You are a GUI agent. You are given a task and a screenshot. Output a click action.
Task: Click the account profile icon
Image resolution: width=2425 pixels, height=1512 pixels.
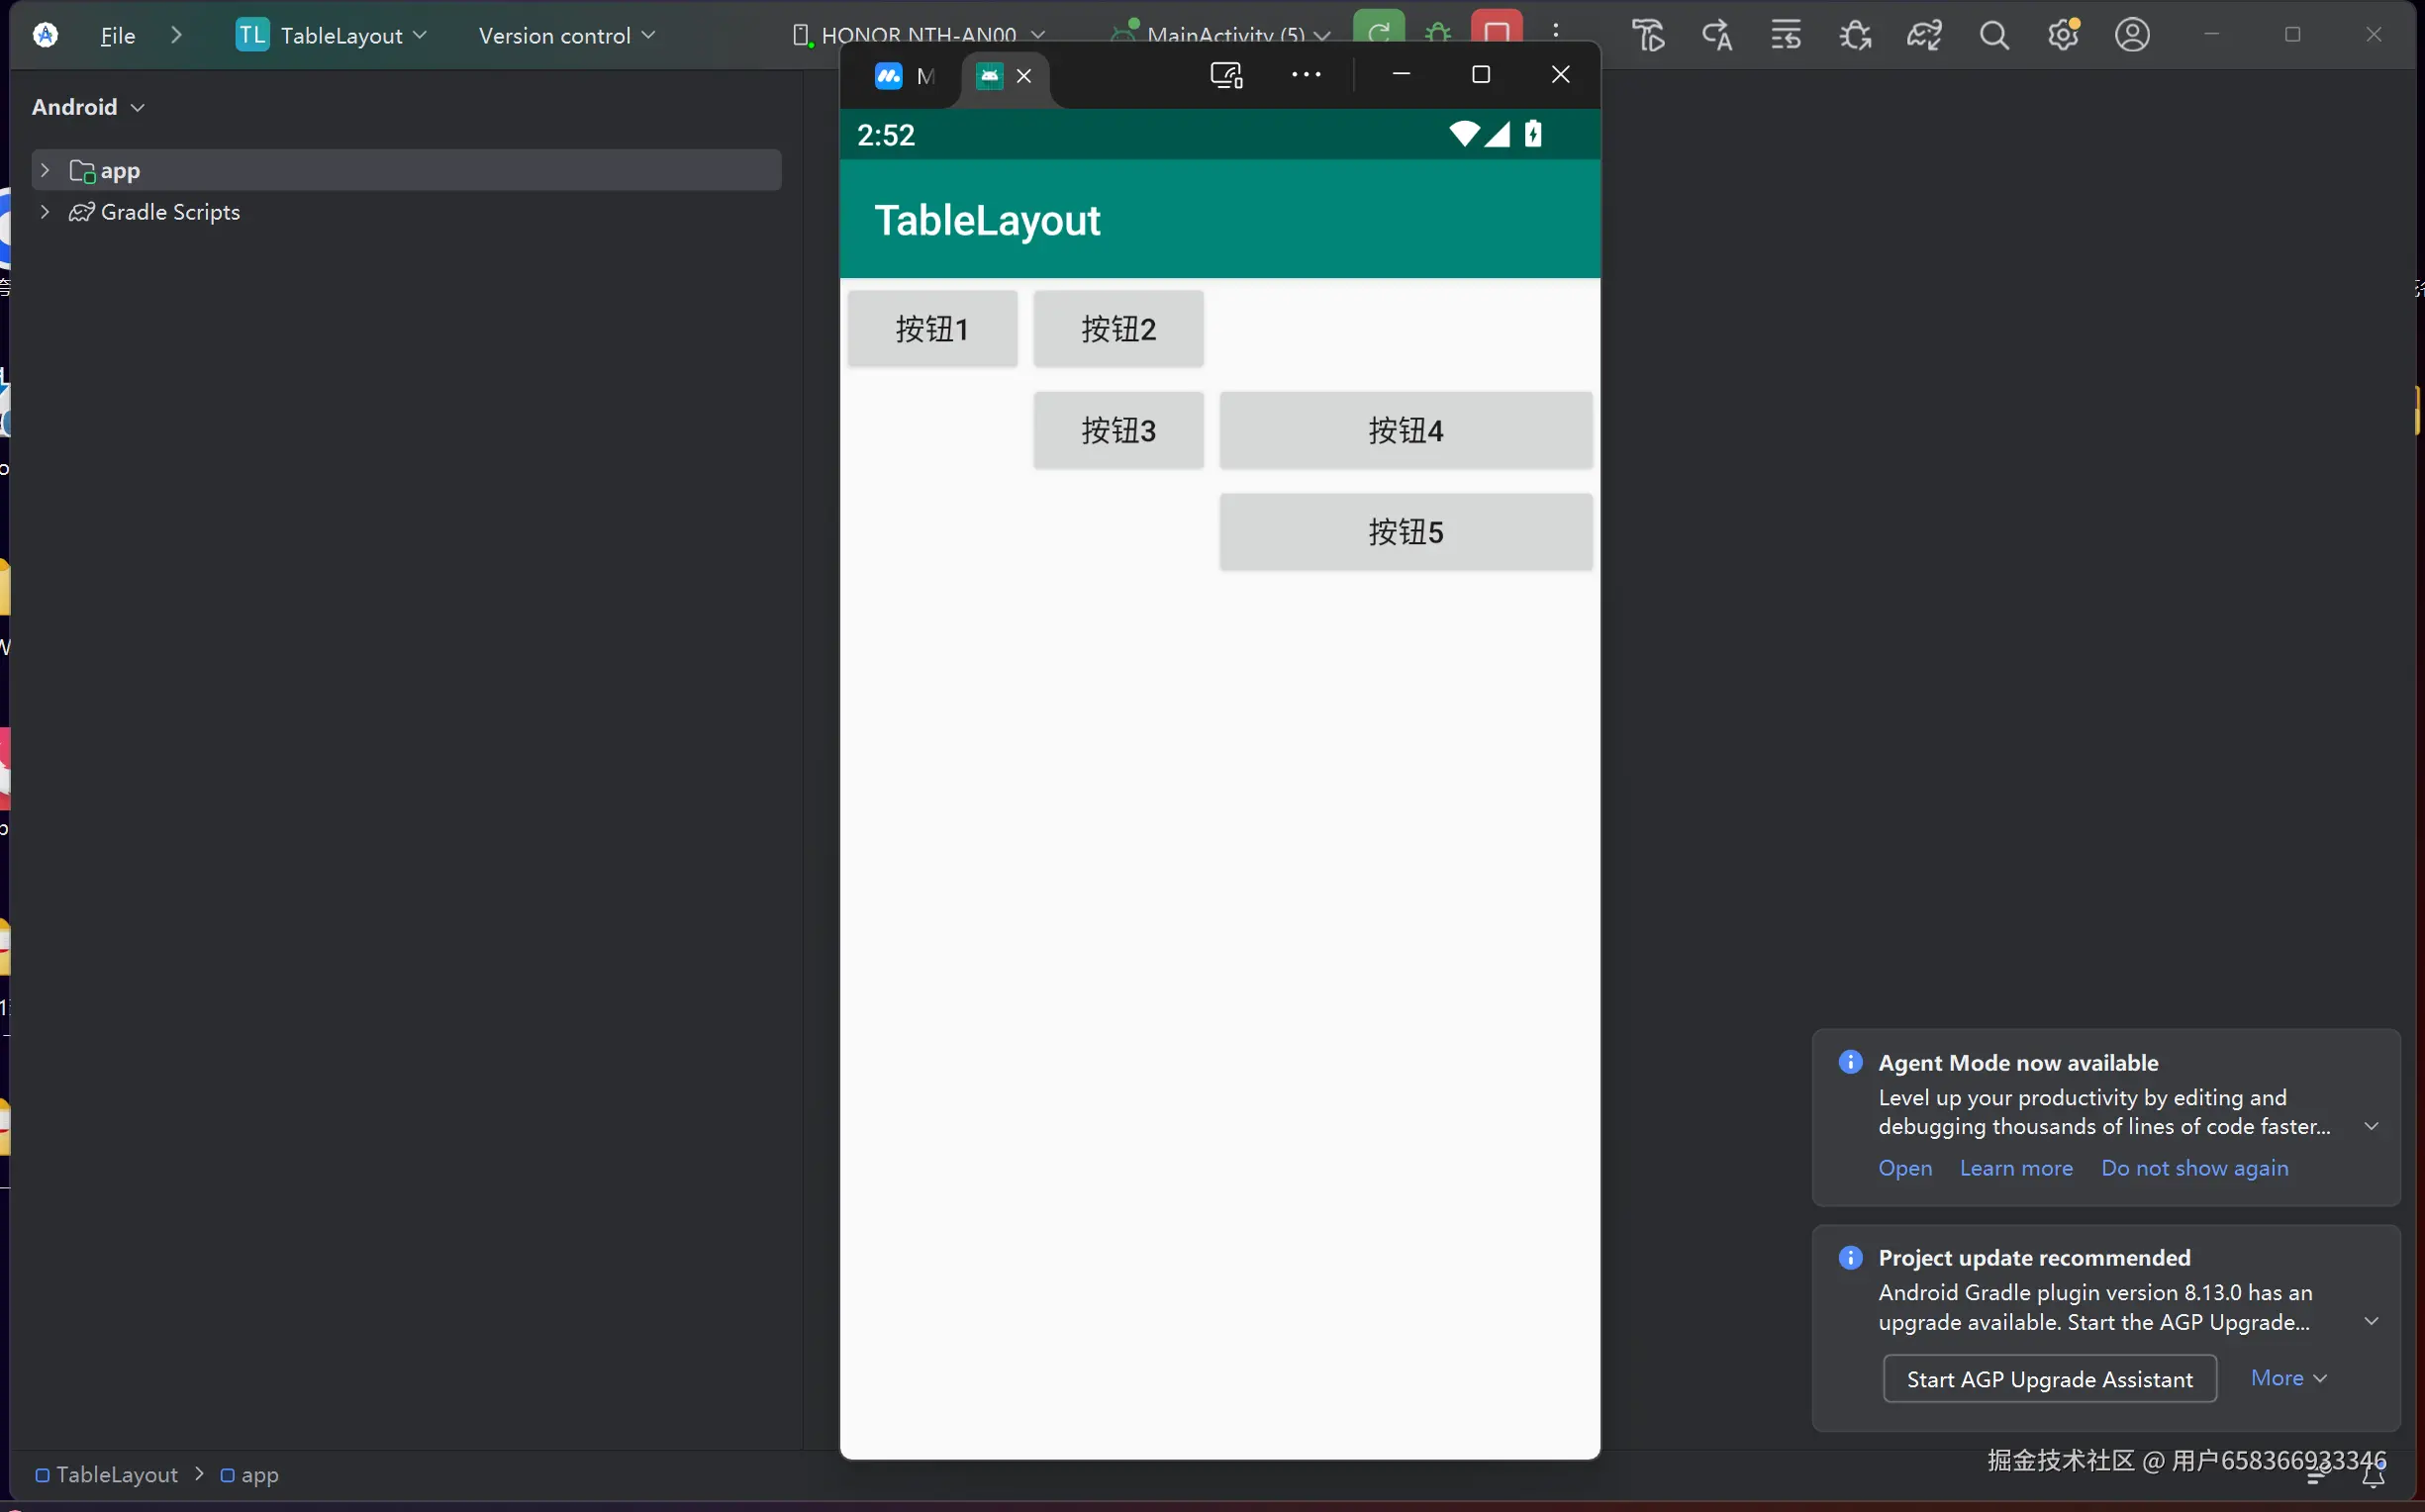[2132, 36]
